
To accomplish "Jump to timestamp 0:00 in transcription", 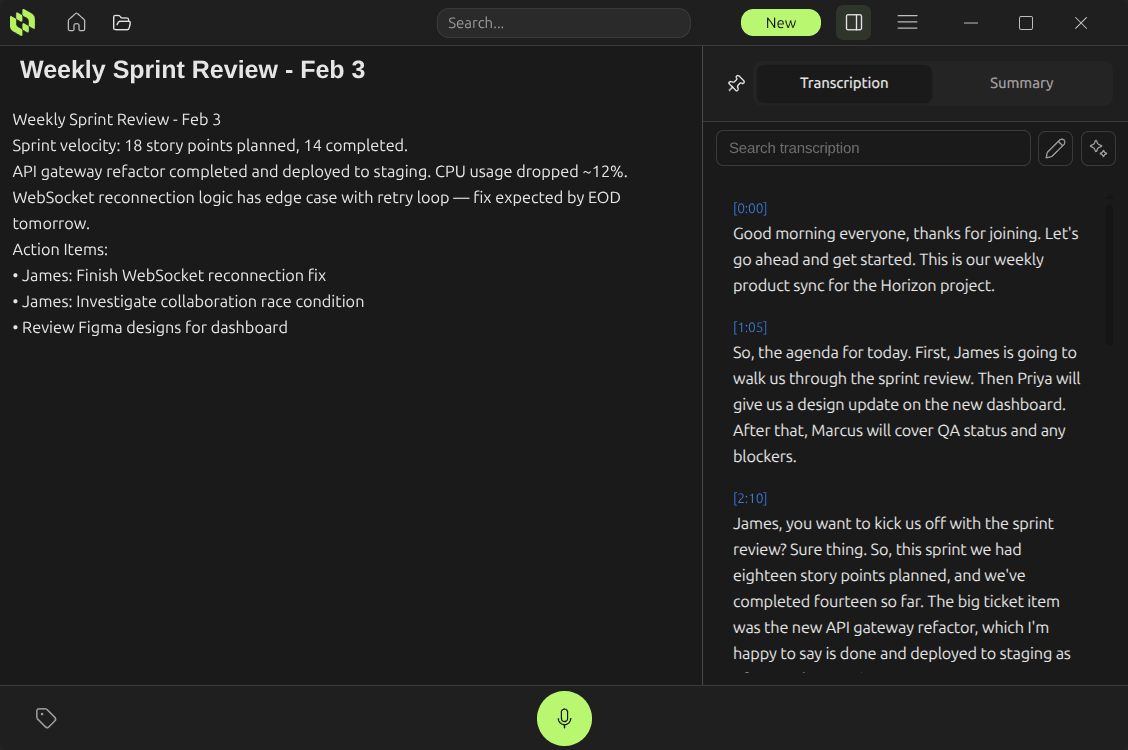I will coord(750,208).
